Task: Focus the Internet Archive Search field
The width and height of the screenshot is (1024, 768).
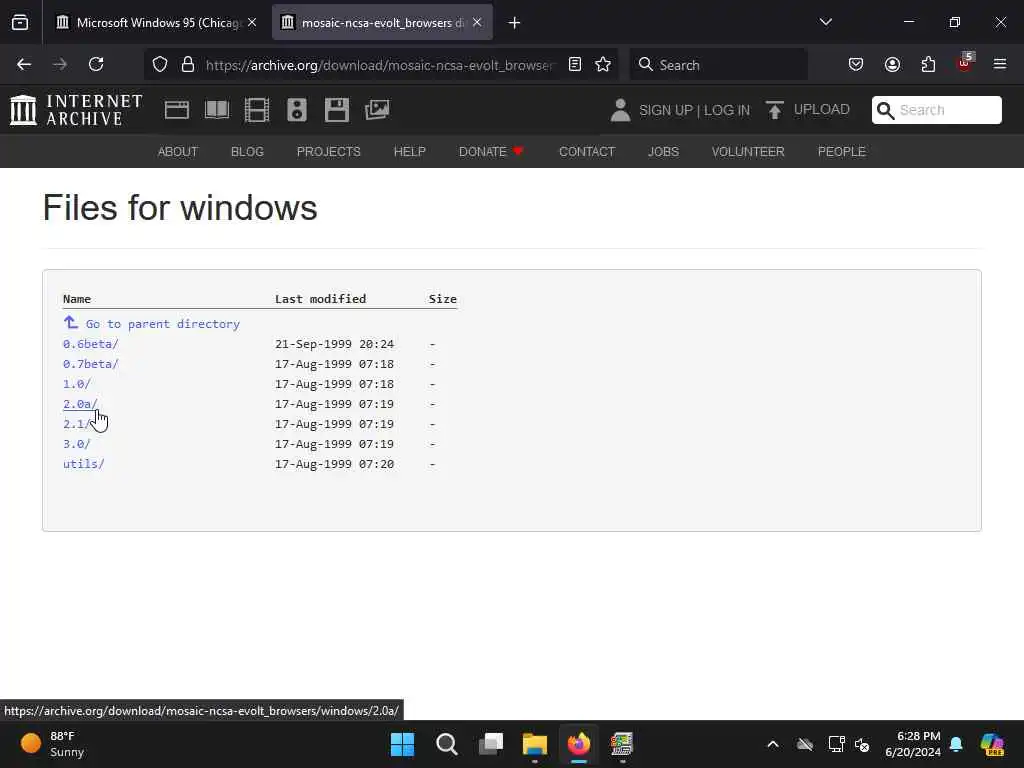Action: tap(936, 110)
